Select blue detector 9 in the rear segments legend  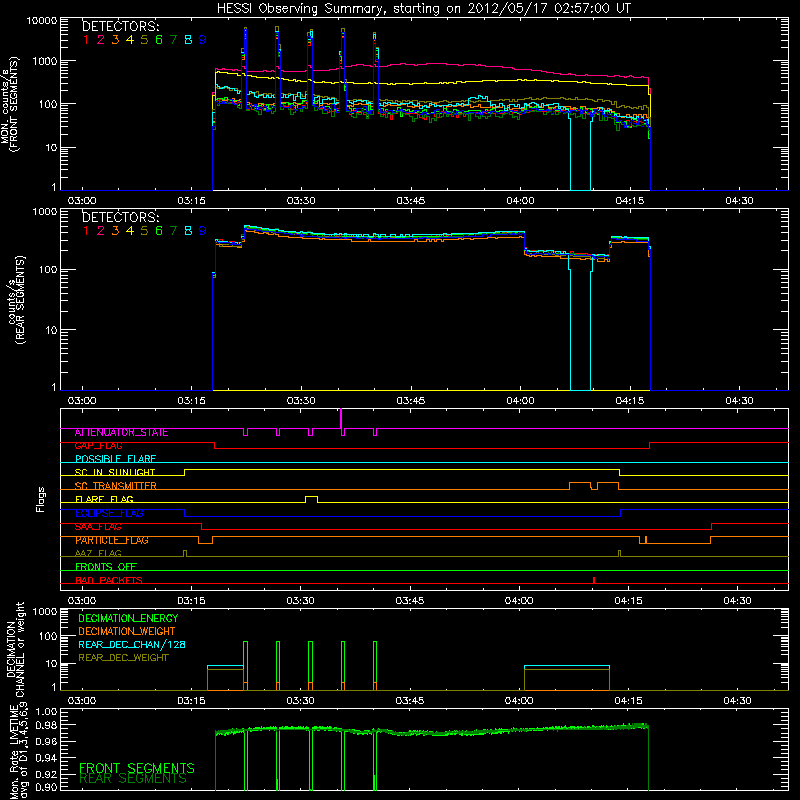point(203,231)
